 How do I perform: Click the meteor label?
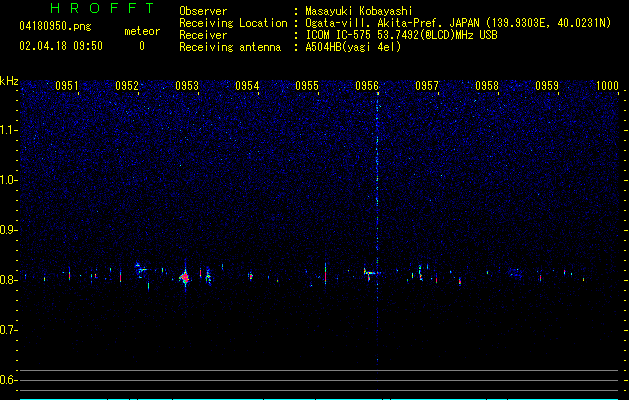pos(142,31)
